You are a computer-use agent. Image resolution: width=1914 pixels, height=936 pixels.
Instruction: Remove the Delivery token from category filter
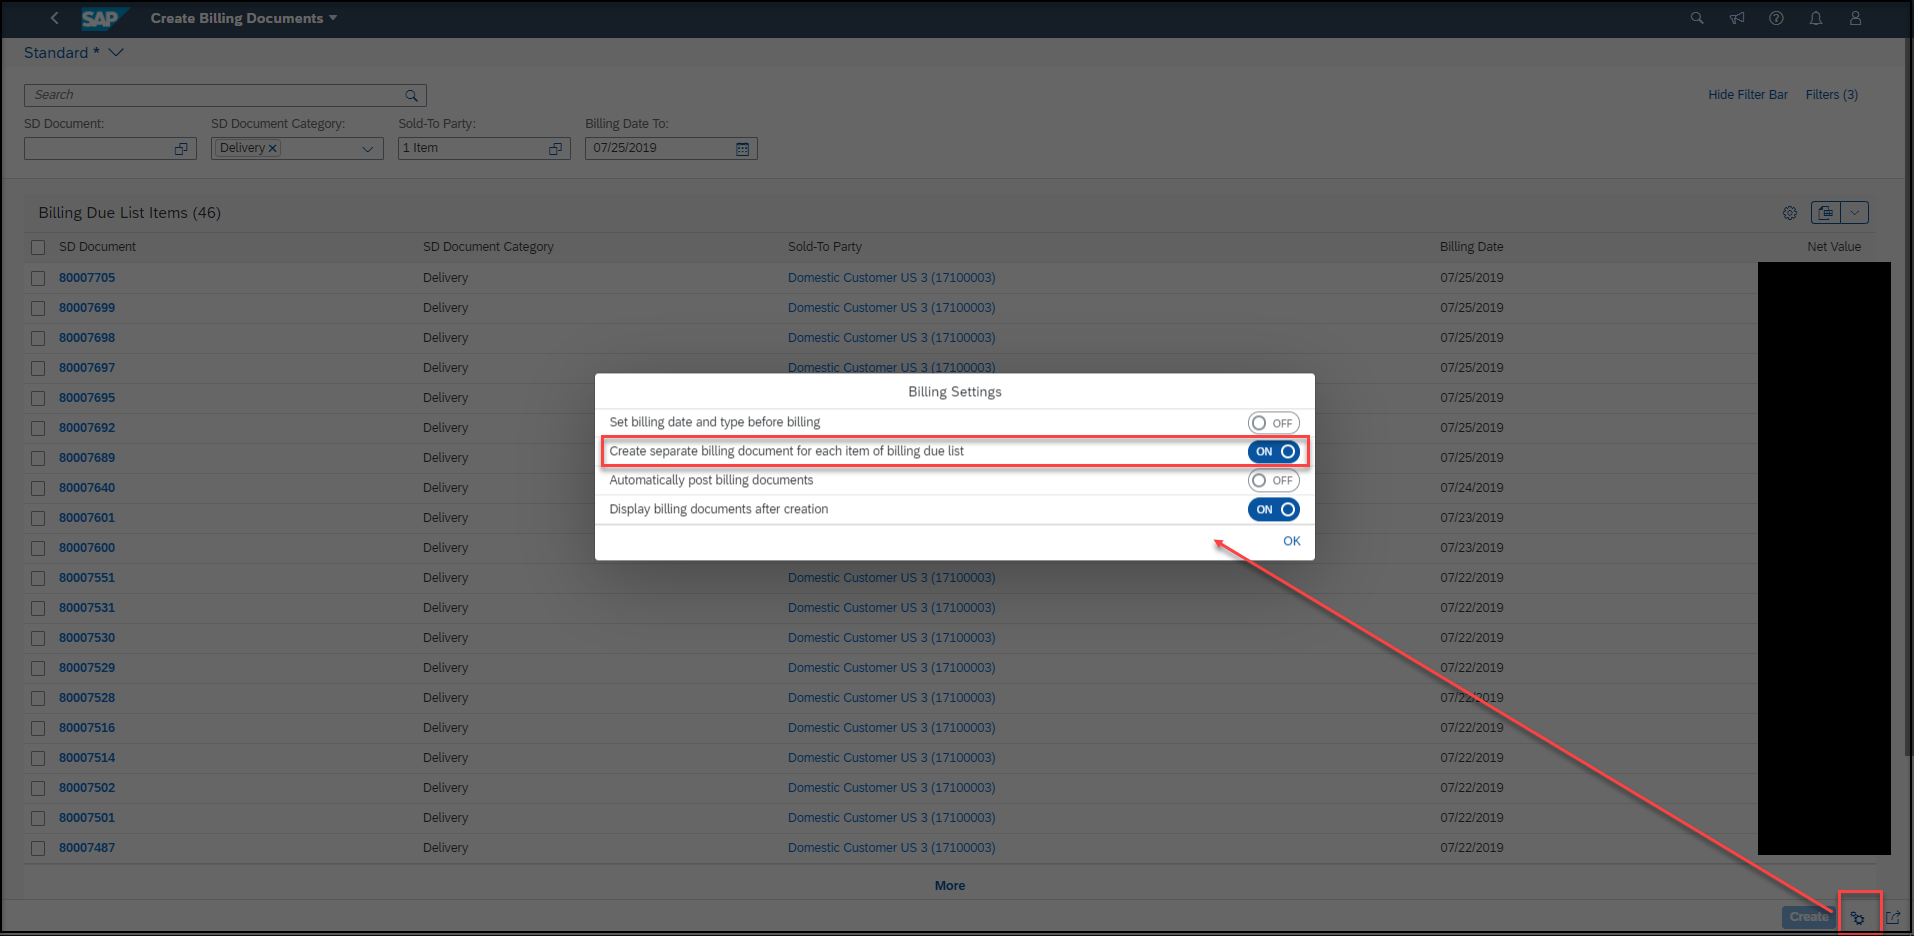pos(272,148)
